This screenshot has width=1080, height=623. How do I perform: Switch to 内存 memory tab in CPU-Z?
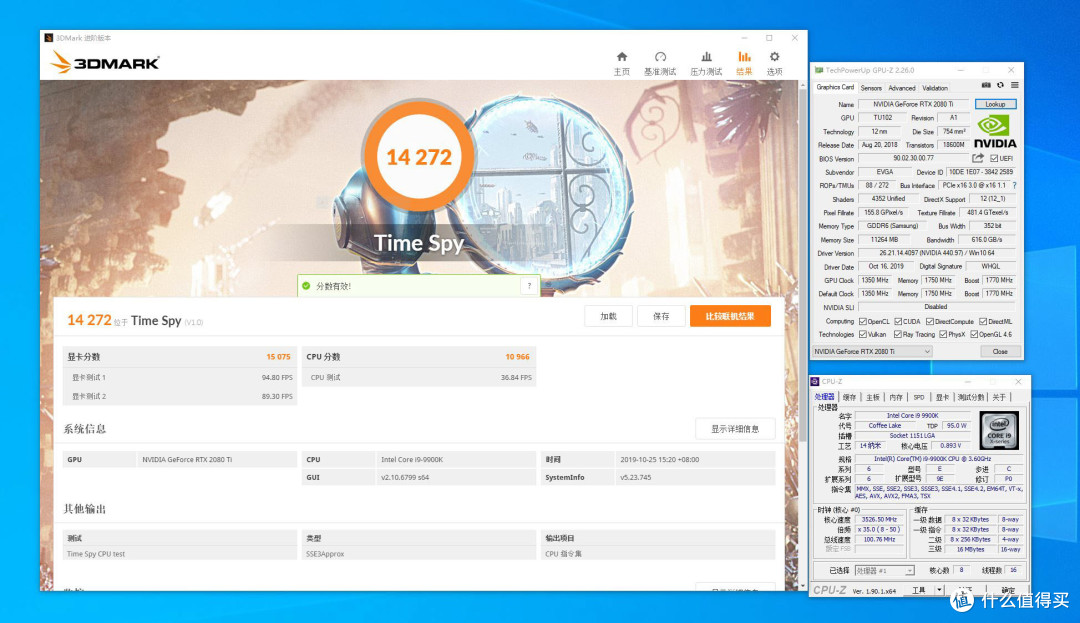(x=895, y=397)
